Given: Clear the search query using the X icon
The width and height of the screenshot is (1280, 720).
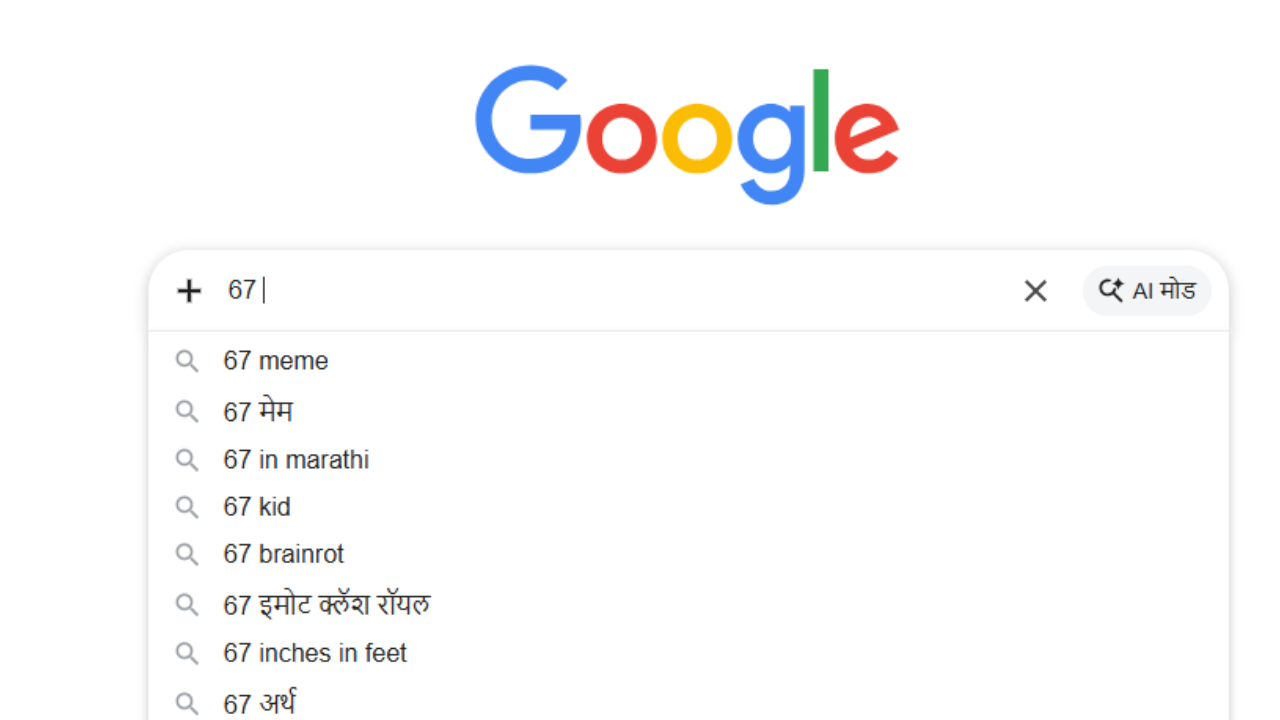Looking at the screenshot, I should pos(1035,291).
